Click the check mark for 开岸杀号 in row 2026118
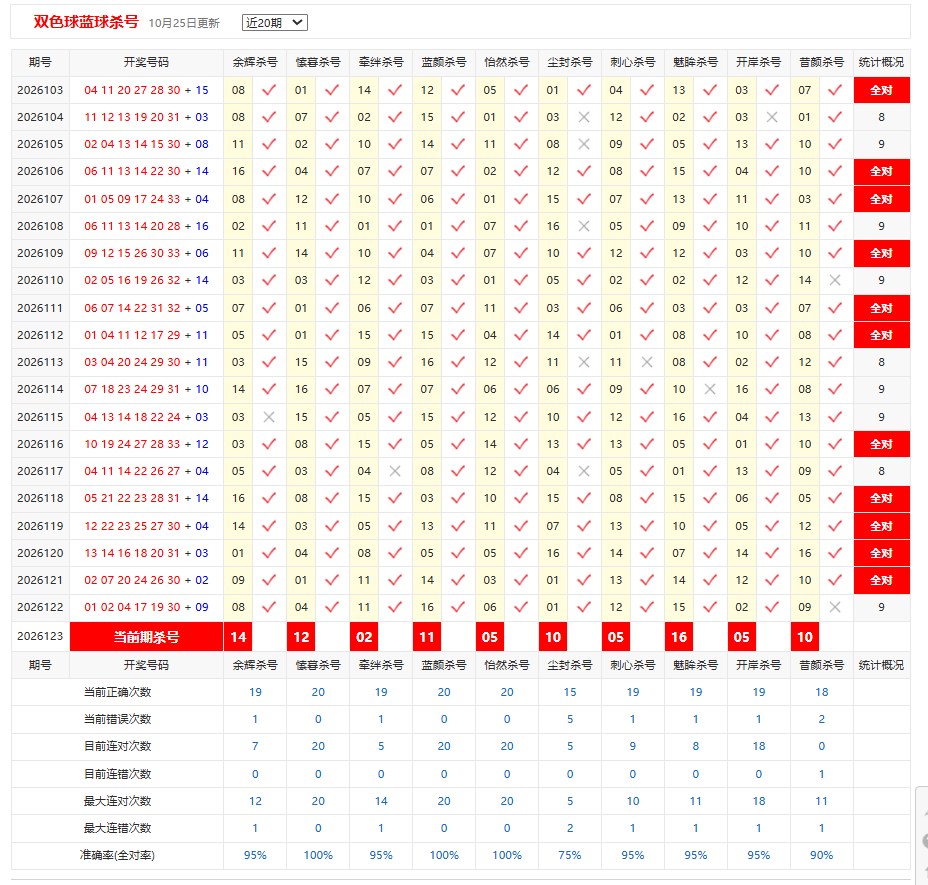This screenshot has width=928, height=885. (772, 498)
